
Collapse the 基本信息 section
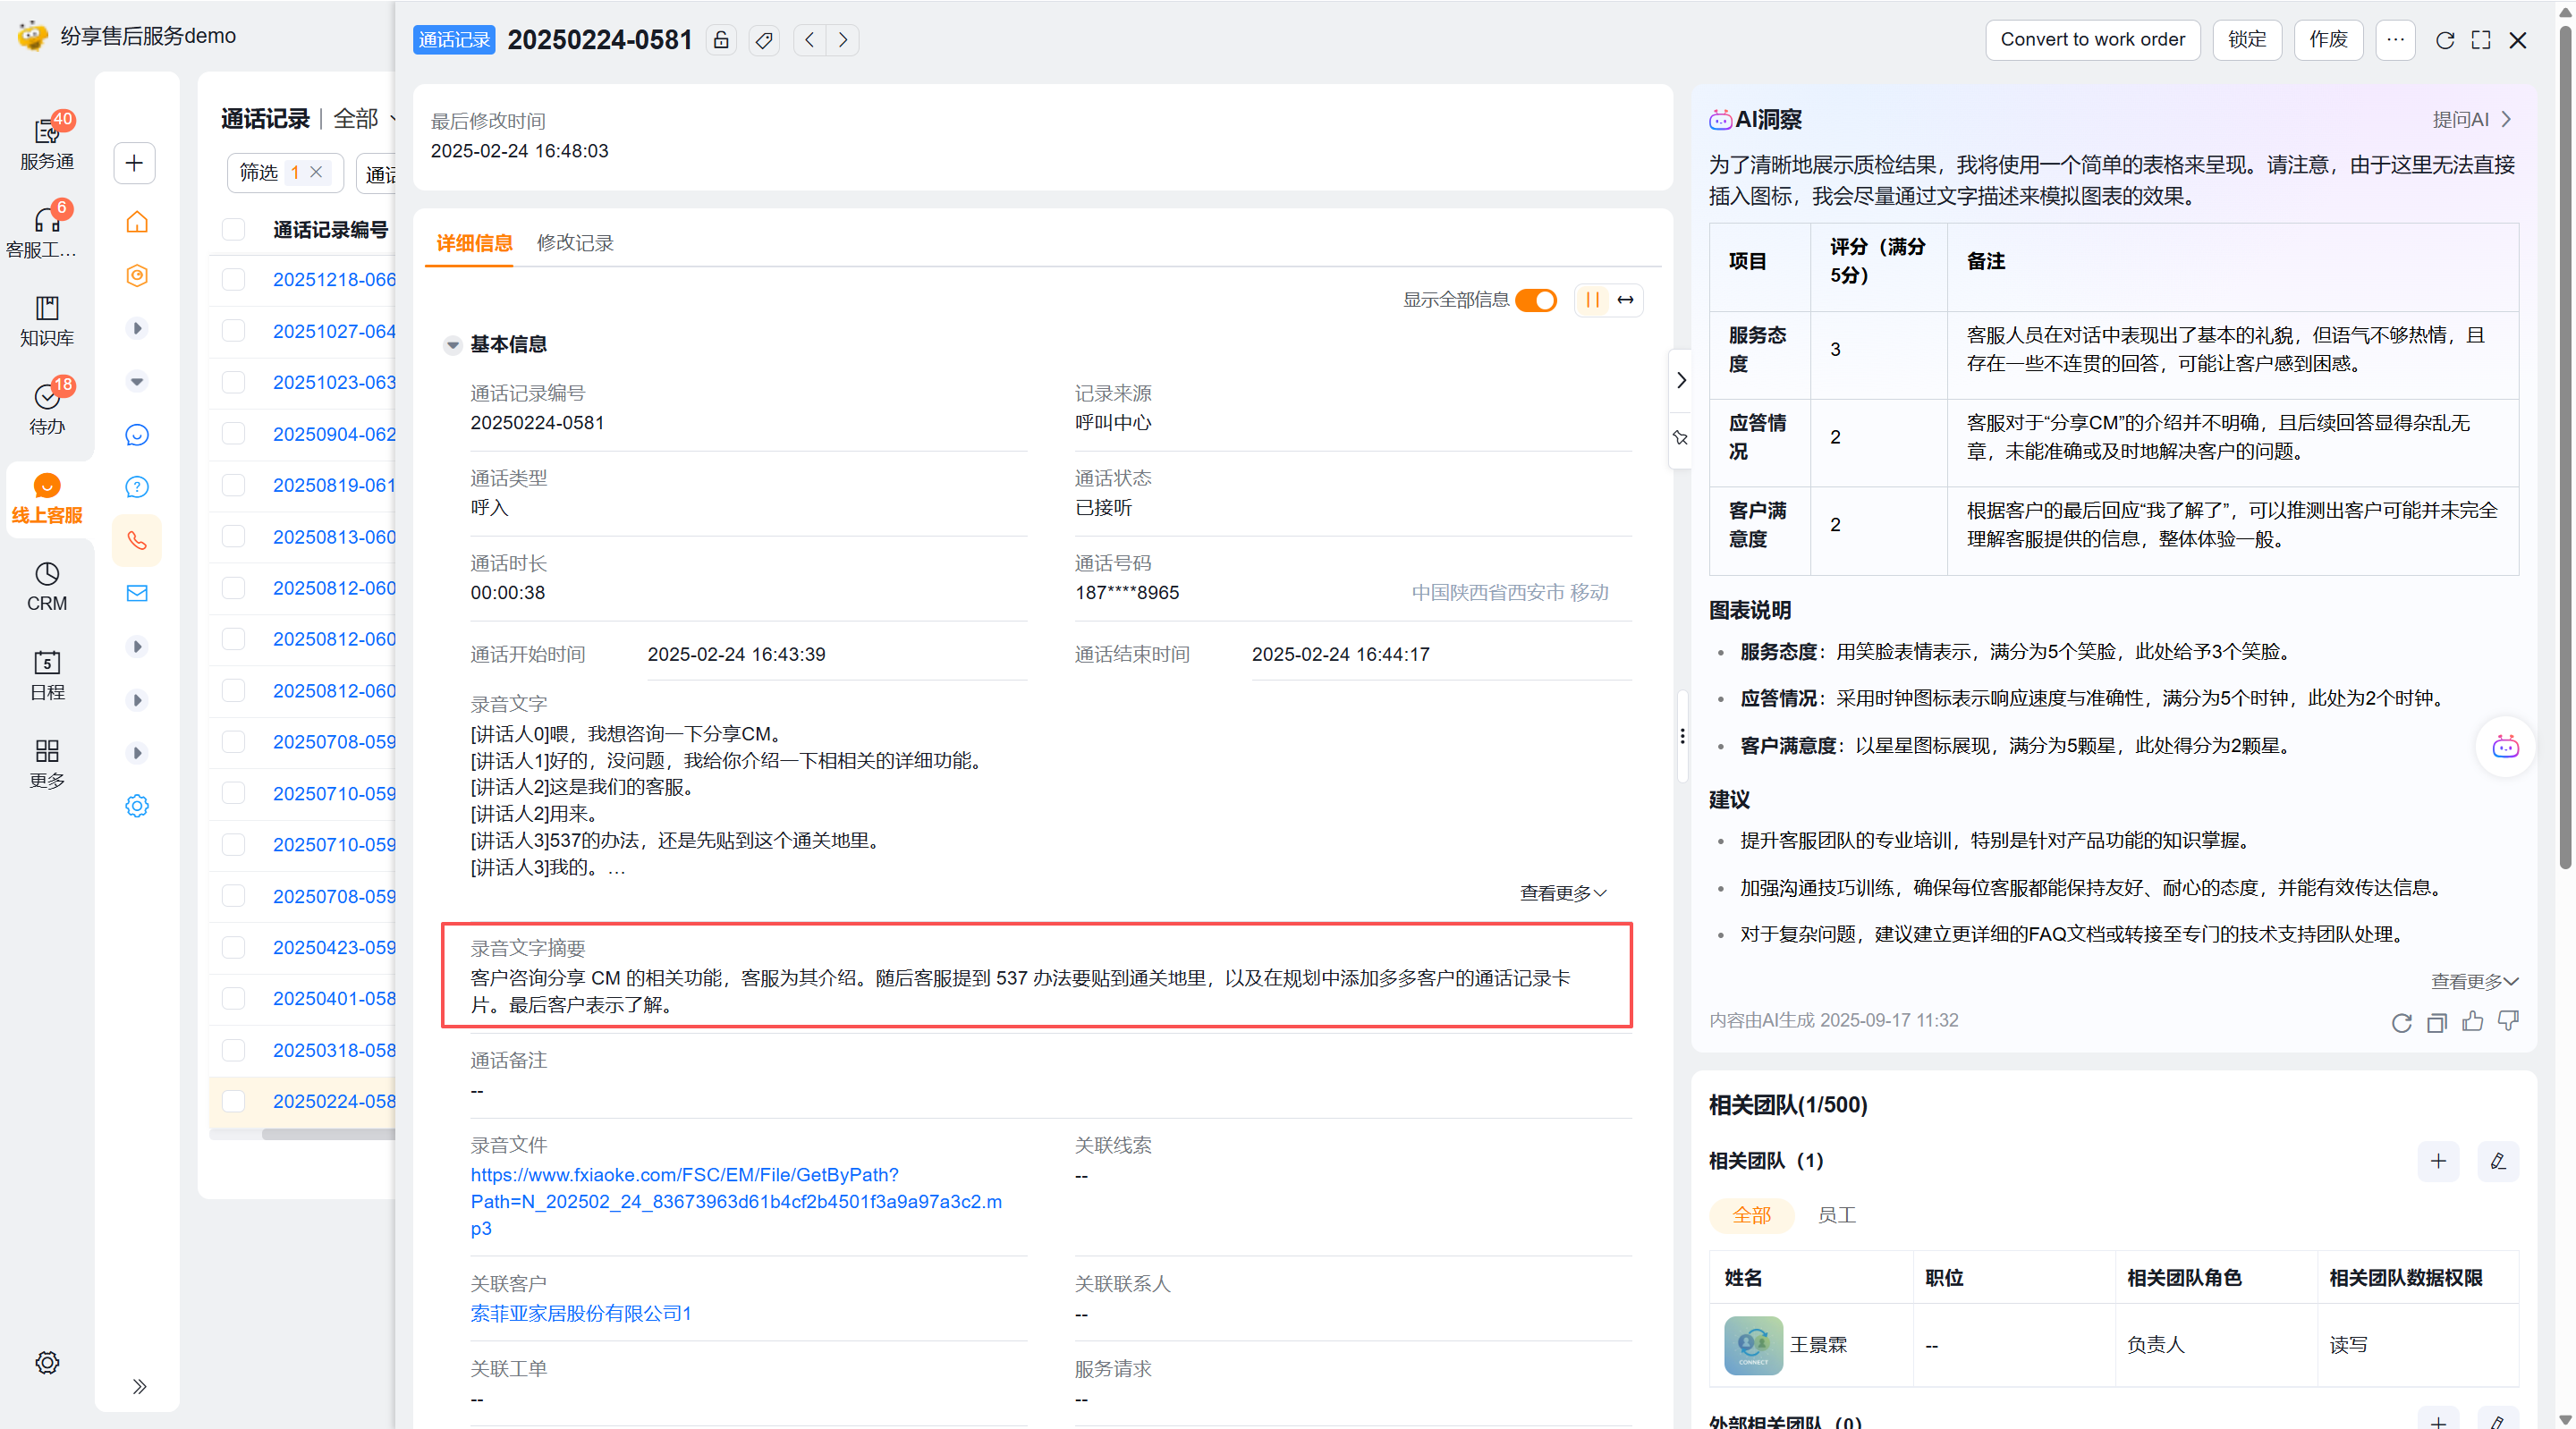(453, 345)
